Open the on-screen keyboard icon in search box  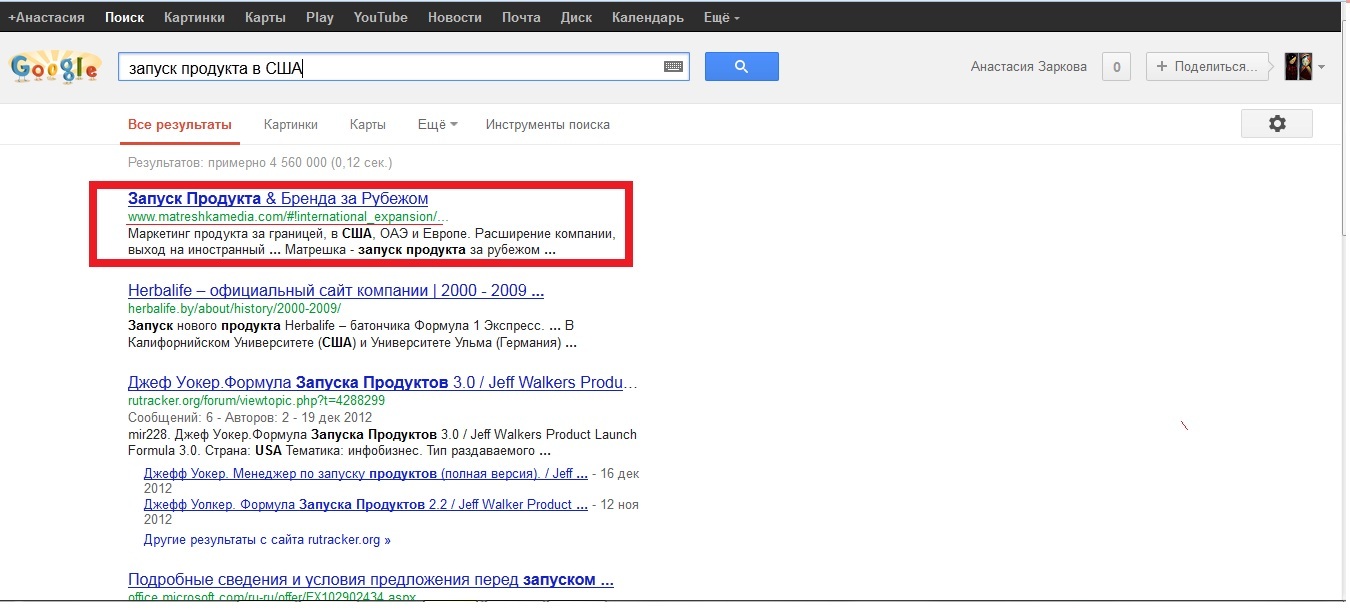pyautogui.click(x=673, y=67)
